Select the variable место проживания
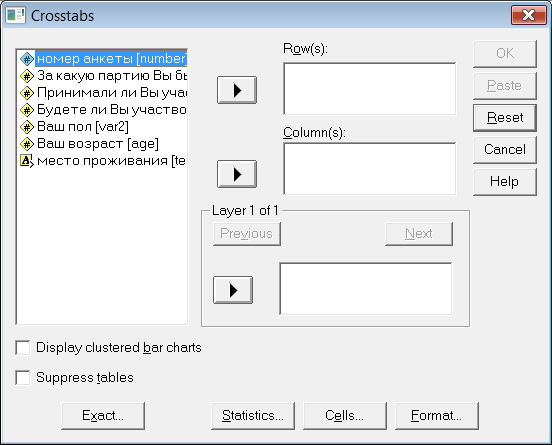This screenshot has height=445, width=552. [112, 161]
